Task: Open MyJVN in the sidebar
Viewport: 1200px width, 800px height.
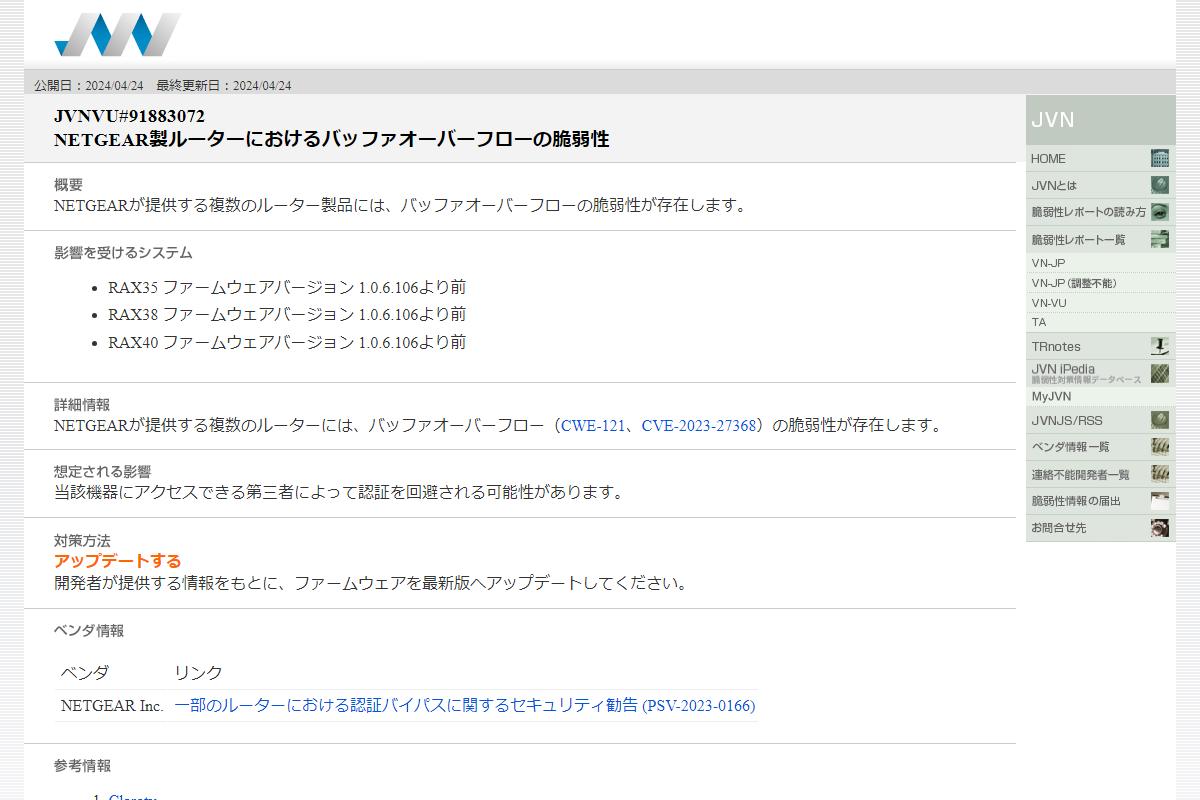Action: (1100, 397)
